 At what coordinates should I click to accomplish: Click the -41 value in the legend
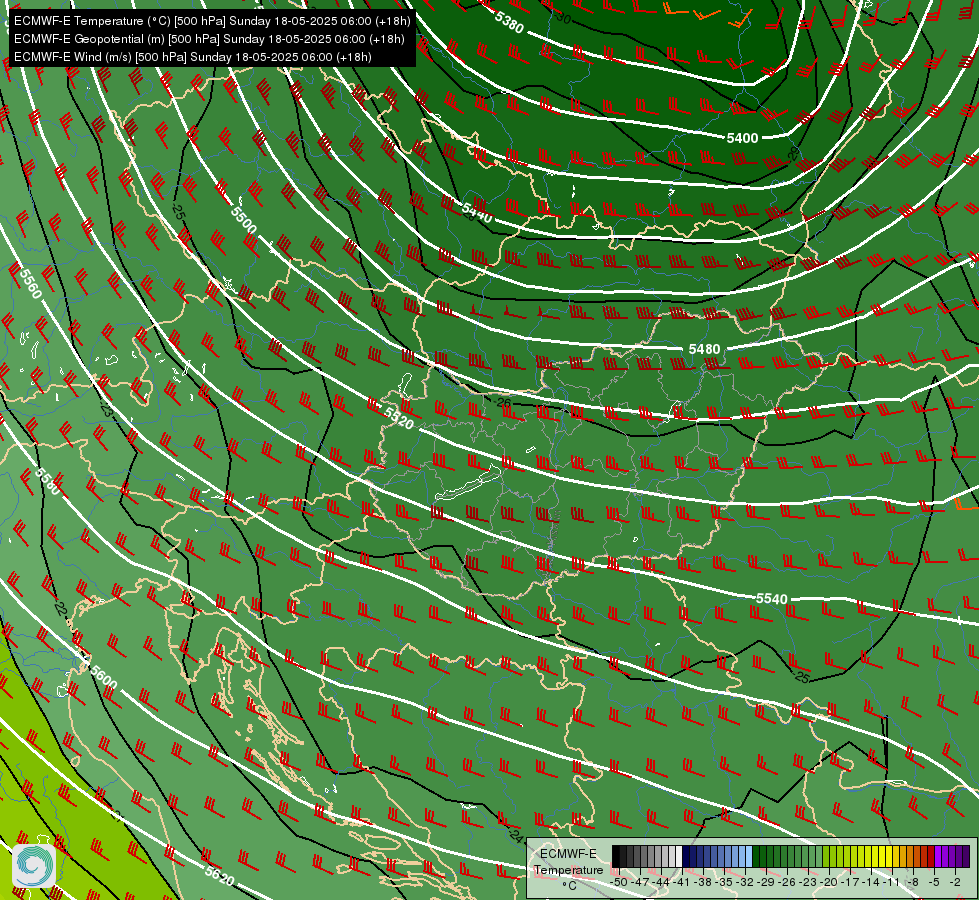point(682,882)
